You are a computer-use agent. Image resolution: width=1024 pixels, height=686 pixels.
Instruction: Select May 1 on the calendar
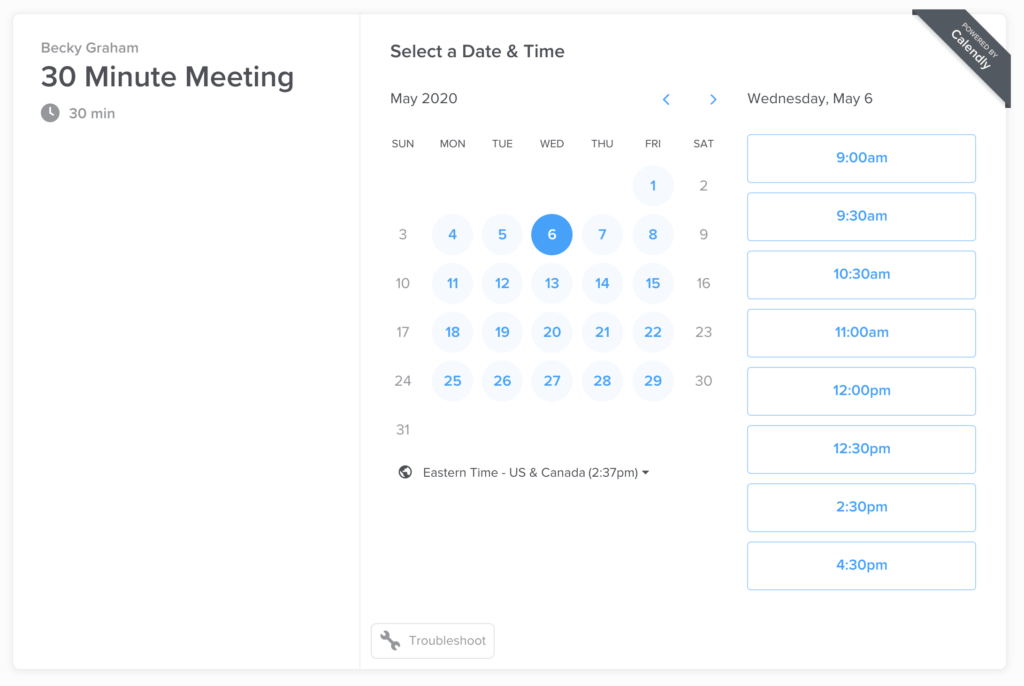click(x=652, y=186)
